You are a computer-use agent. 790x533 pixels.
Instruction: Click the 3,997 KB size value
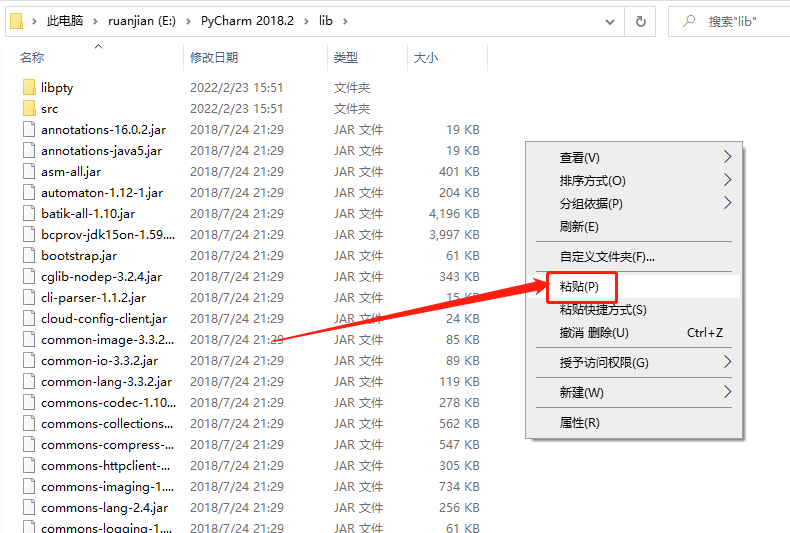point(454,235)
